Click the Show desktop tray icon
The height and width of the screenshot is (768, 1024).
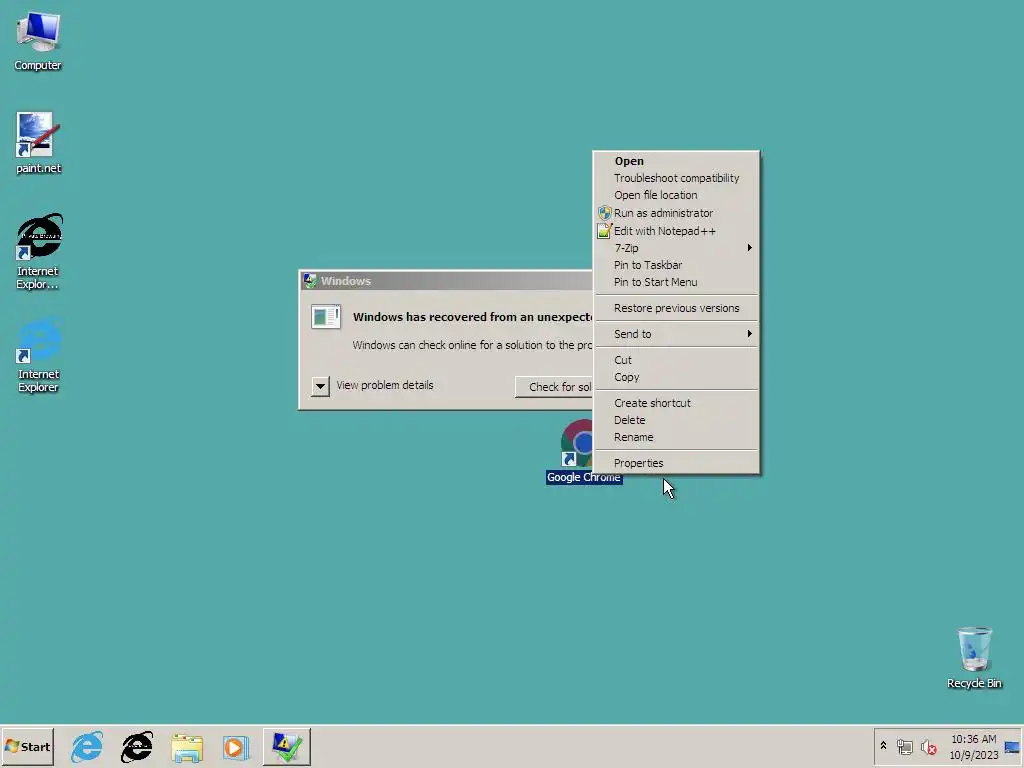[1012, 747]
